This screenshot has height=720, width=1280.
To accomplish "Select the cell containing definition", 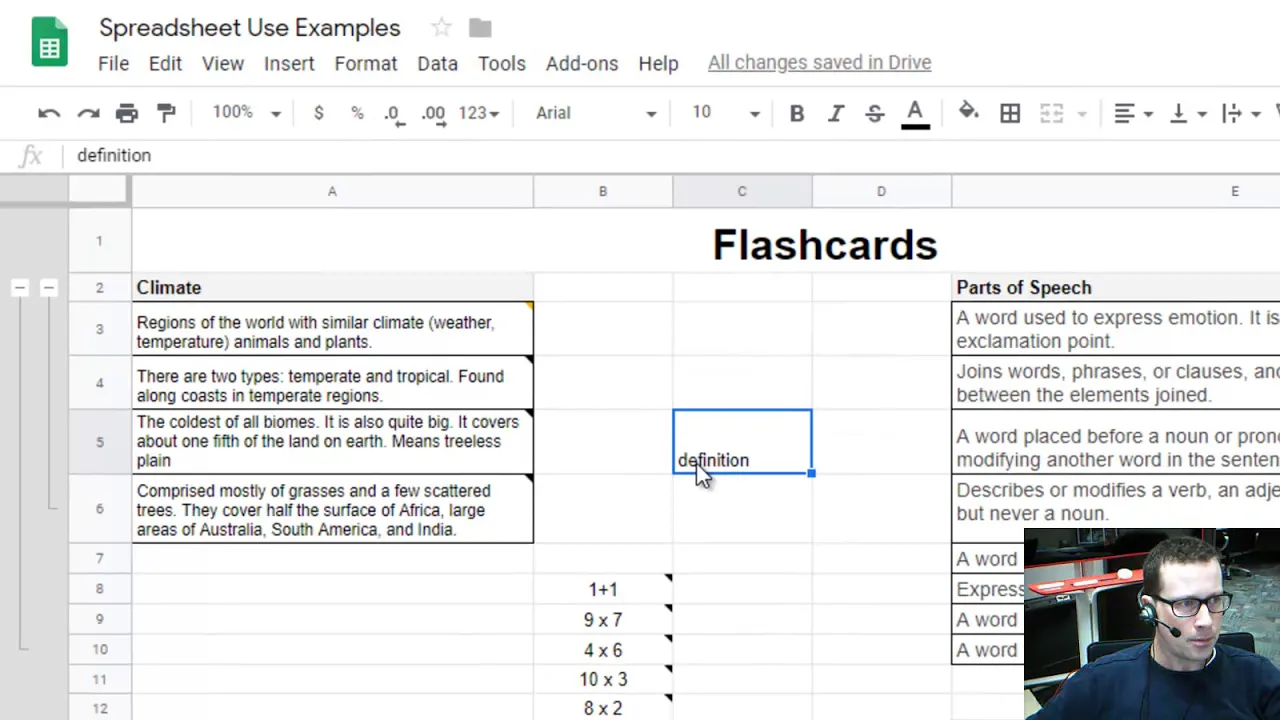I will 742,441.
